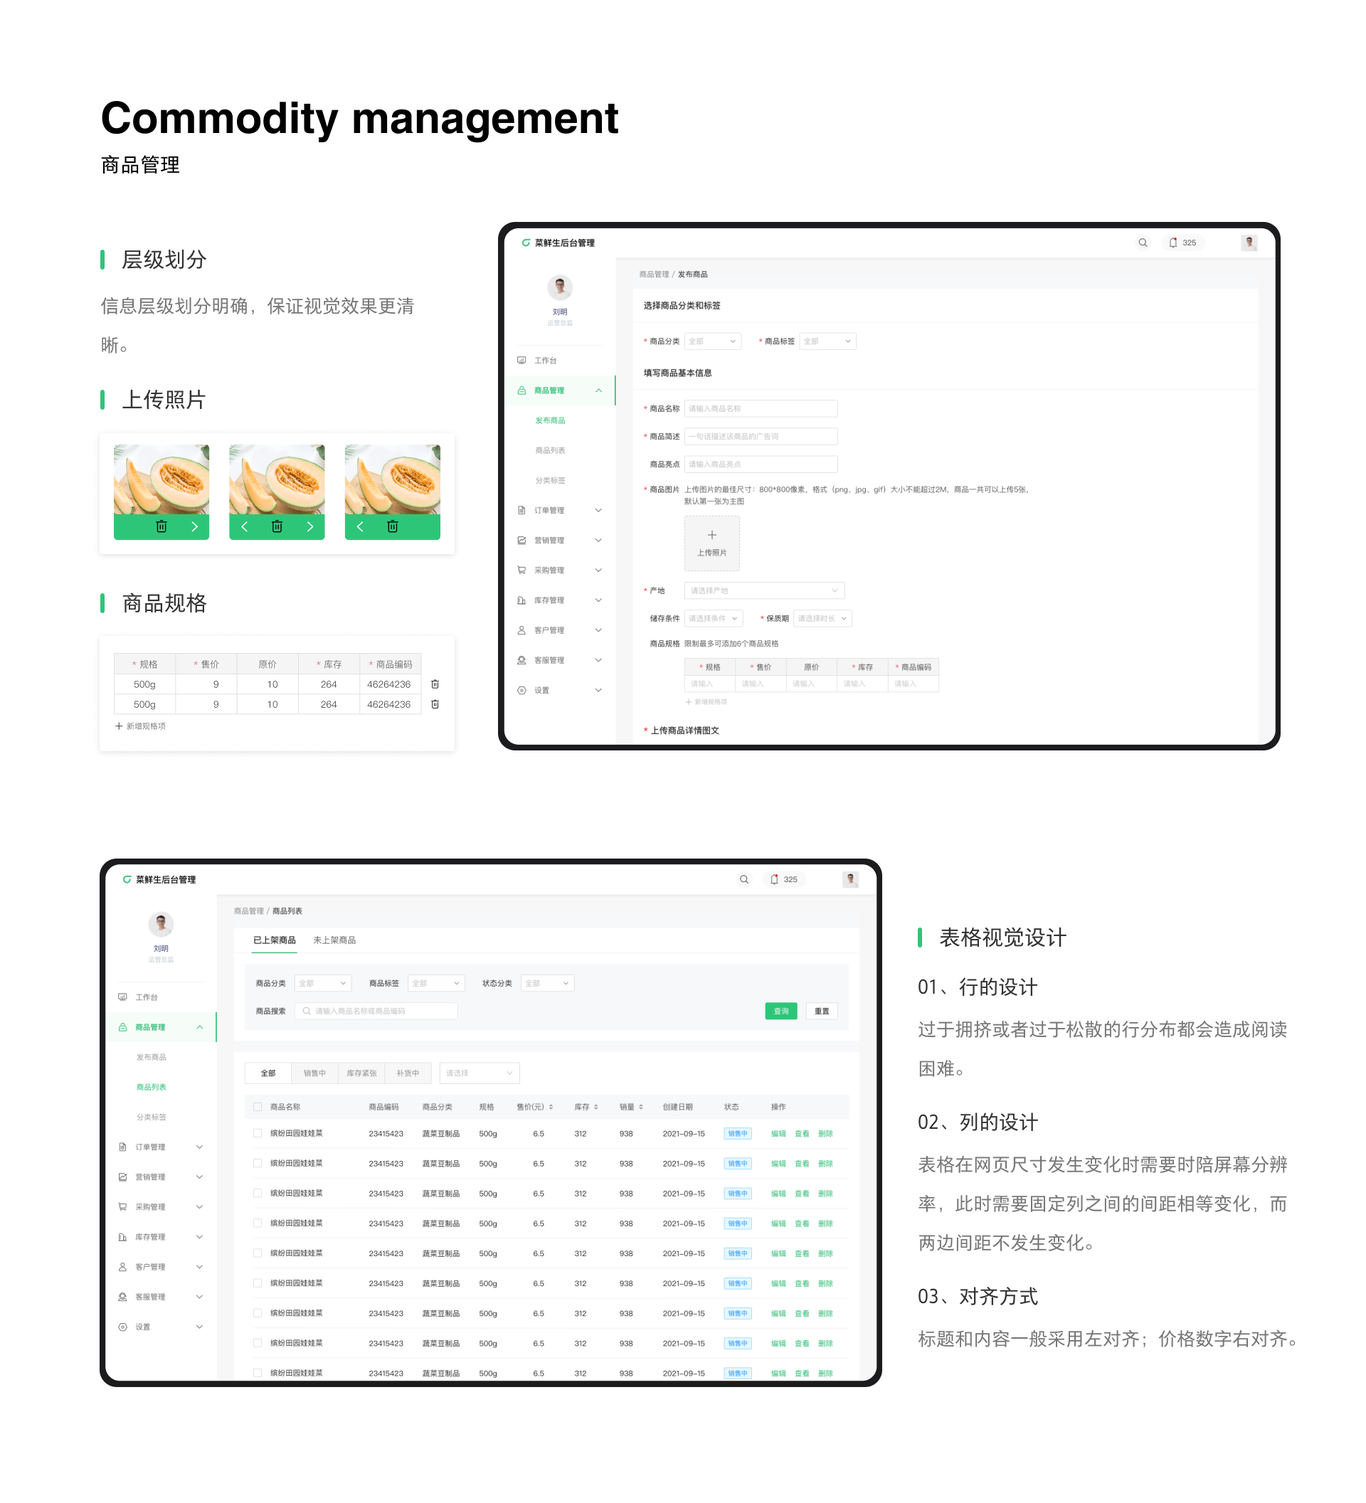Open 商品标签 dropdown on the 发布商品 mockup
This screenshot has height=1503, width=1366.
pyautogui.click(x=827, y=341)
